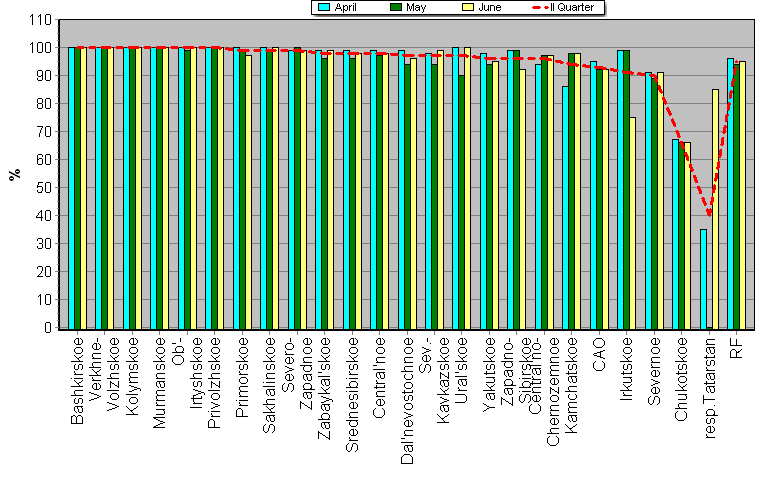Screen dimensions: 777x479
Task: Click the Murmanskoe axis label
Action: point(159,383)
